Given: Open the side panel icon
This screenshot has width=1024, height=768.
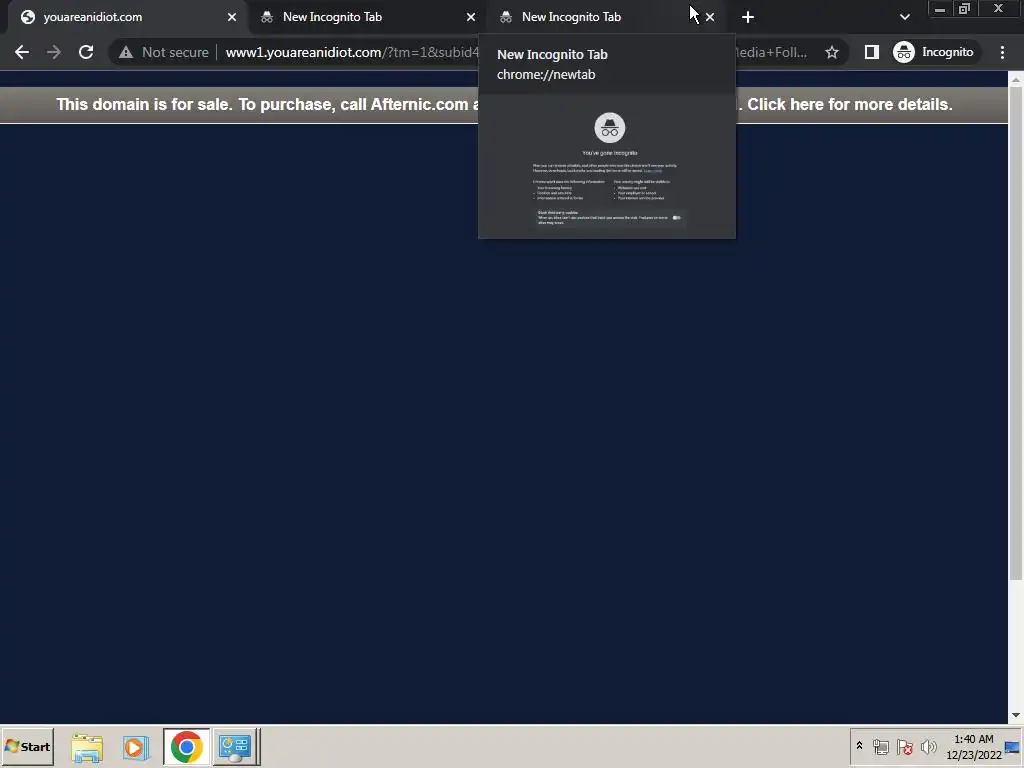Looking at the screenshot, I should point(871,52).
